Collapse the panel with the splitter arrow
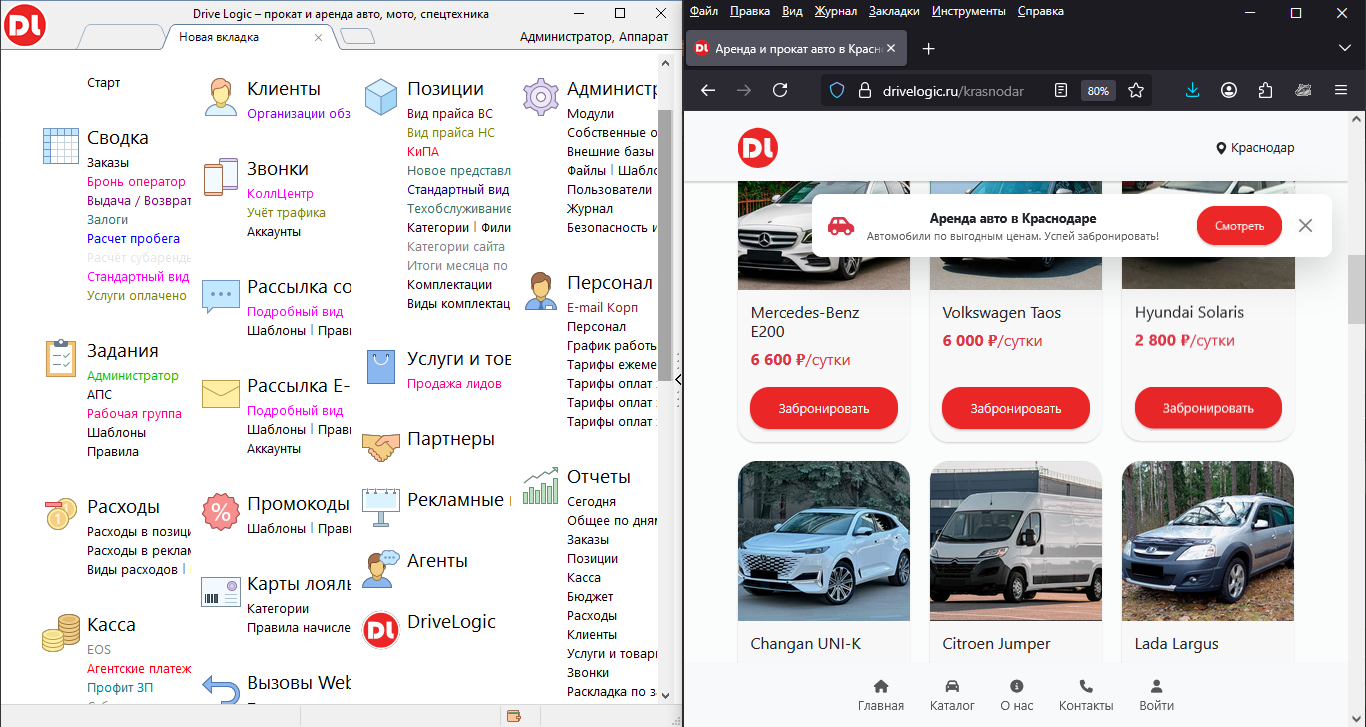The width and height of the screenshot is (1366, 727). pyautogui.click(x=678, y=380)
